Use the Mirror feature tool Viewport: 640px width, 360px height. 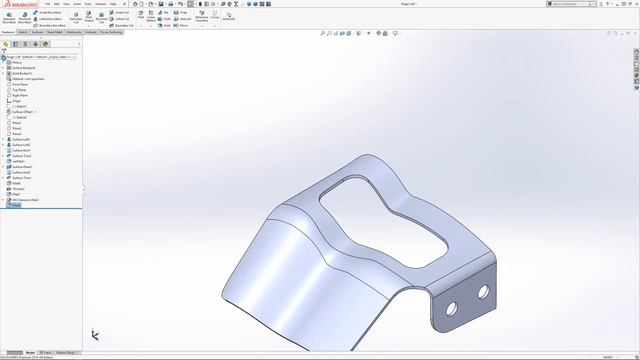181,25
